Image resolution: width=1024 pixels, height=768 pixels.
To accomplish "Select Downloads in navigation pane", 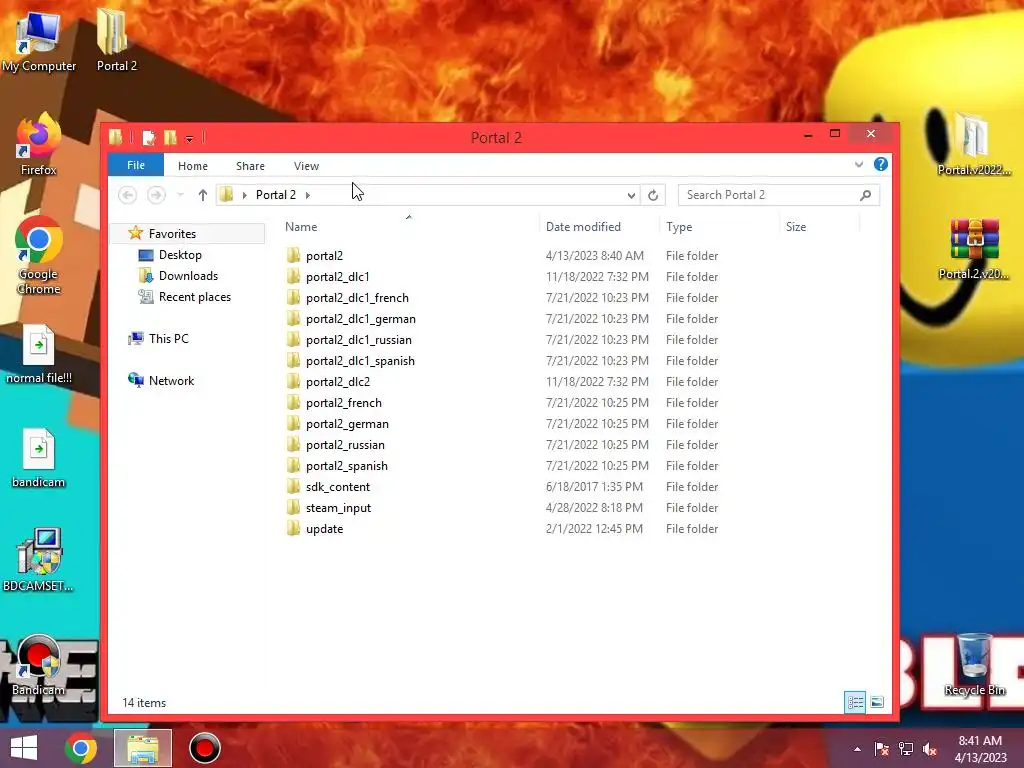I will 188,276.
